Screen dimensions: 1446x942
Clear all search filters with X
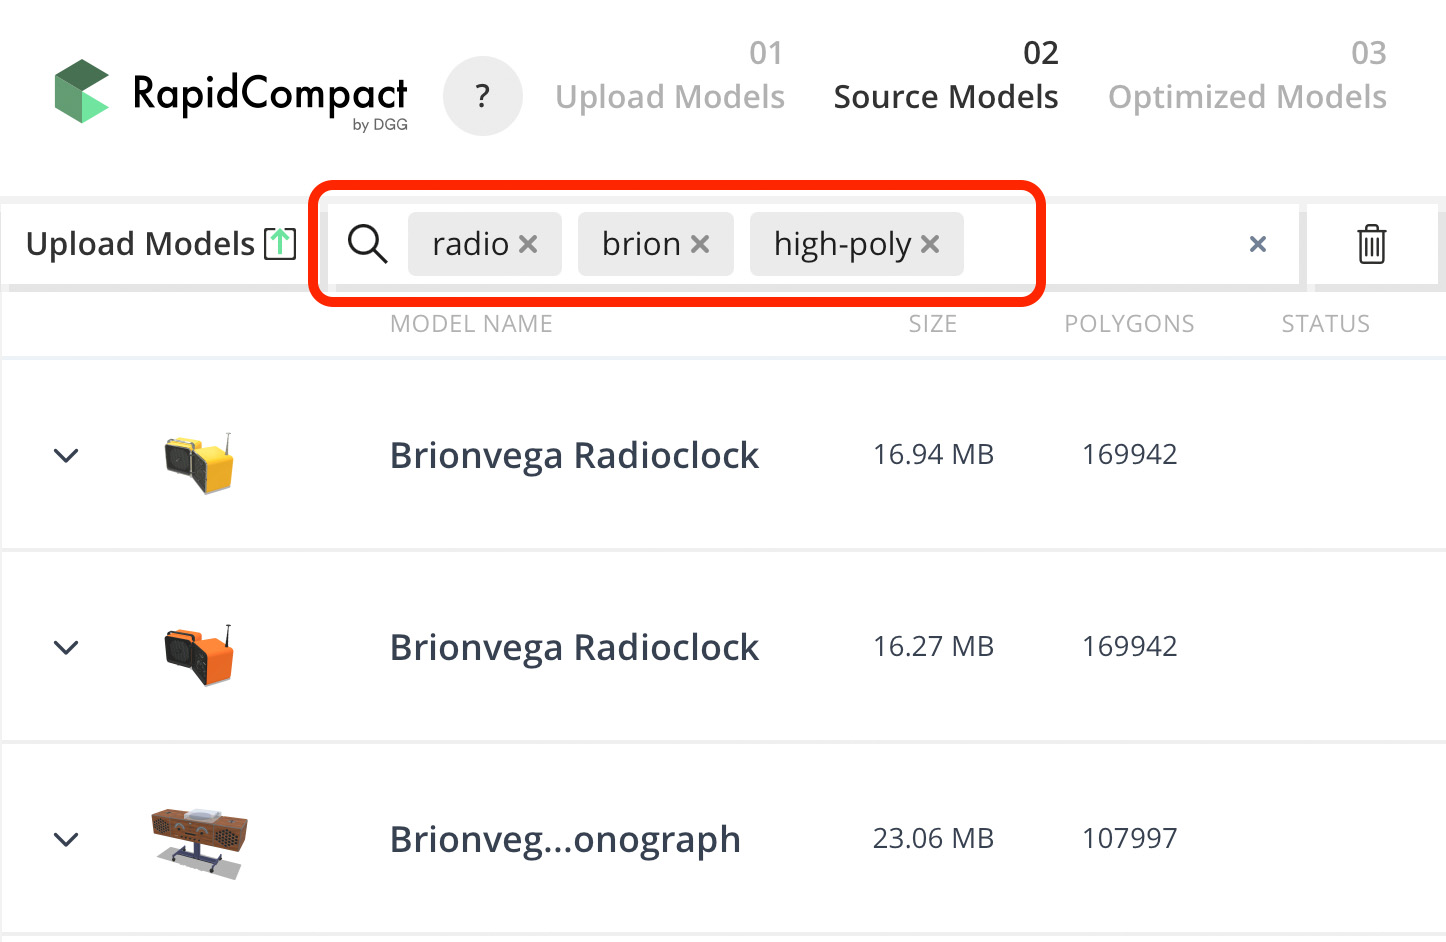click(x=1258, y=244)
